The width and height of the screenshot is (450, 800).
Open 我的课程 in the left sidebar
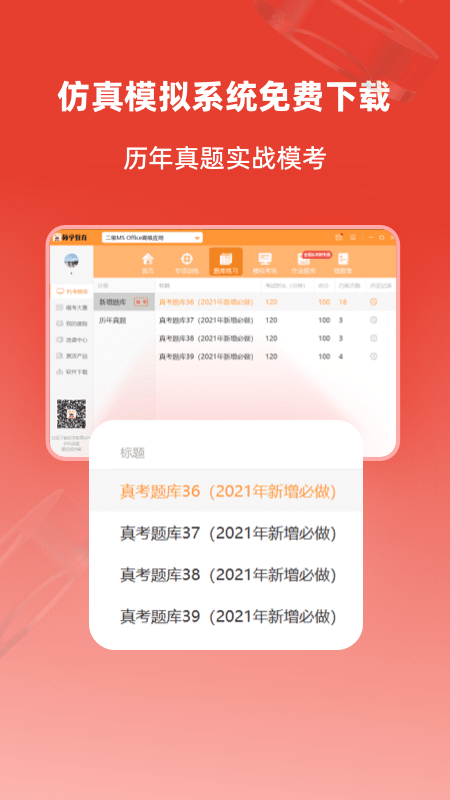tap(72, 323)
